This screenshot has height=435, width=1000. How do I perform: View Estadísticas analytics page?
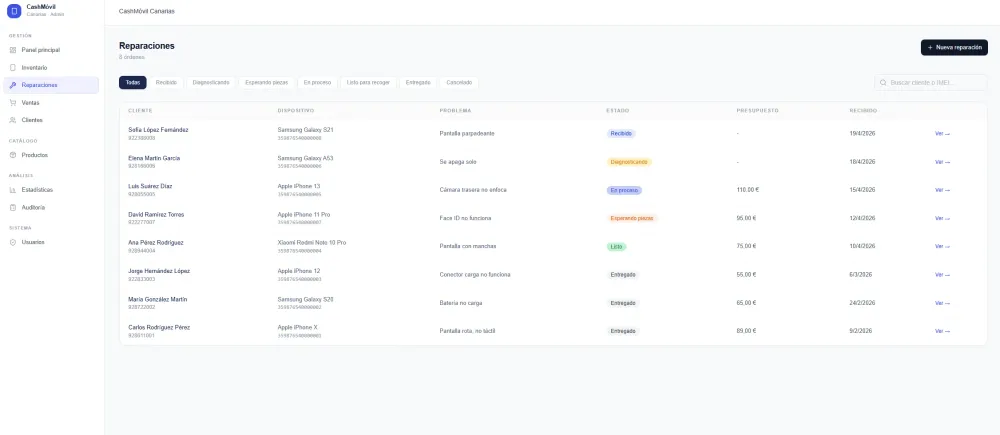(37, 190)
